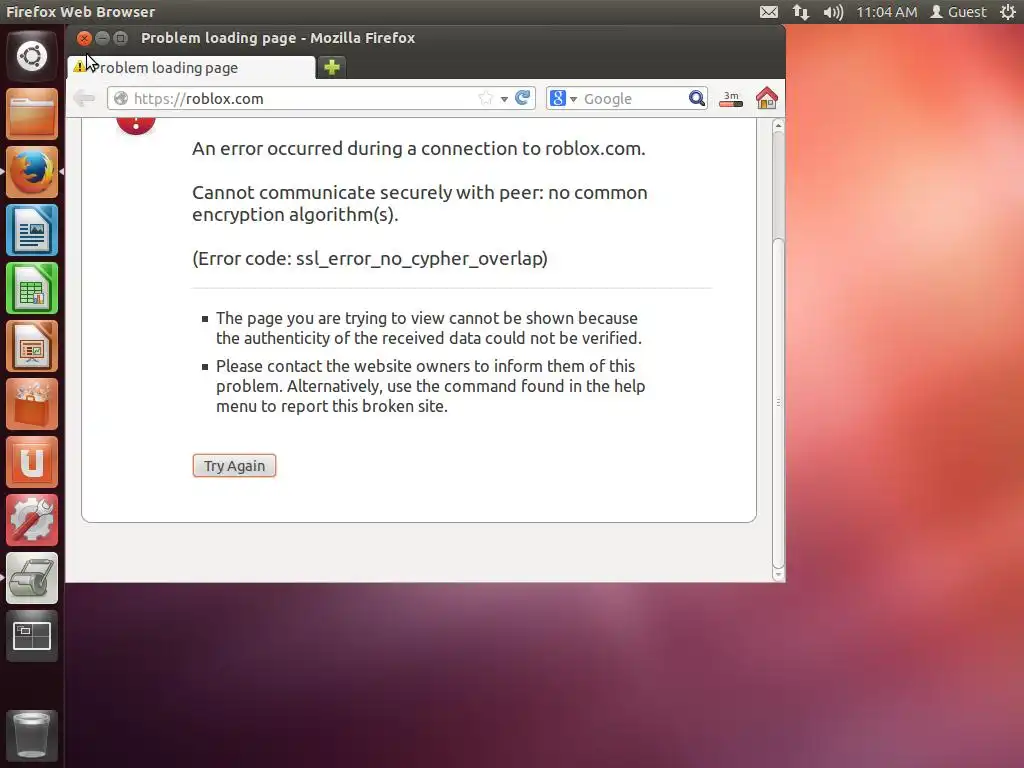Open a new tab with plus button

point(332,67)
